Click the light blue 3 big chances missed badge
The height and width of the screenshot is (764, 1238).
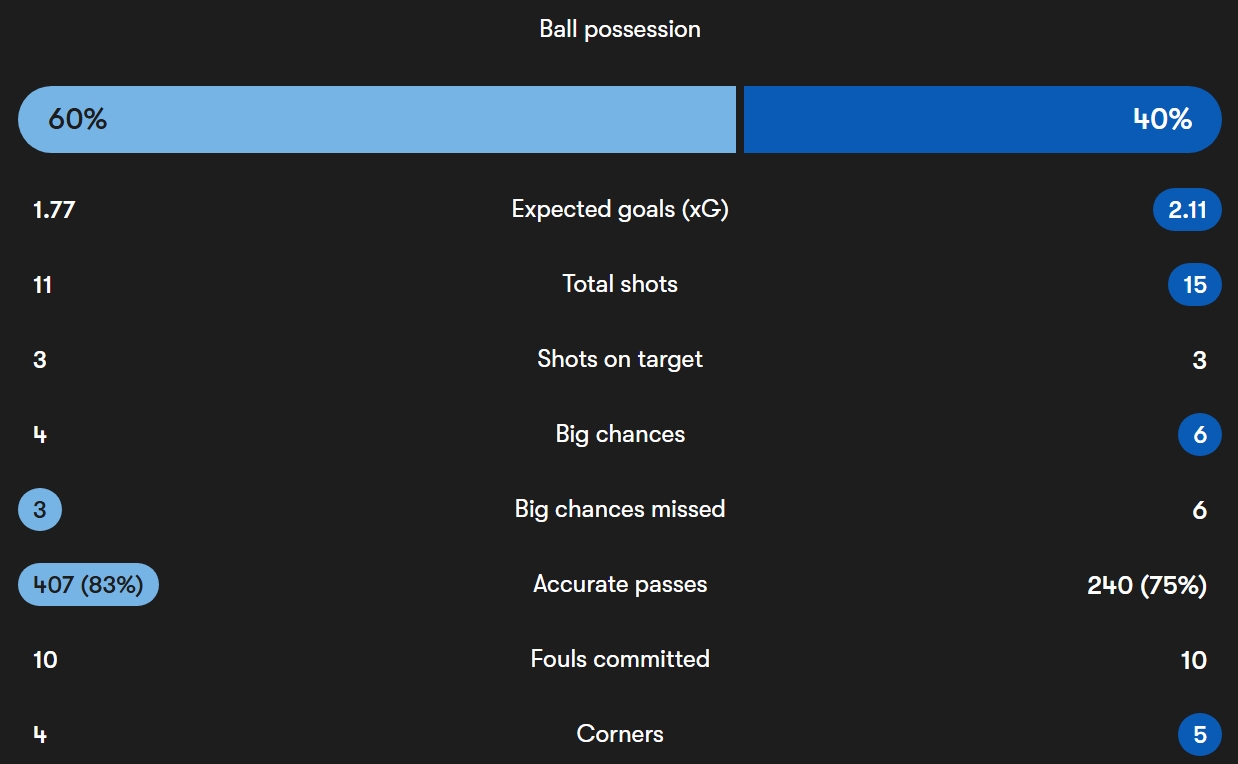[40, 510]
